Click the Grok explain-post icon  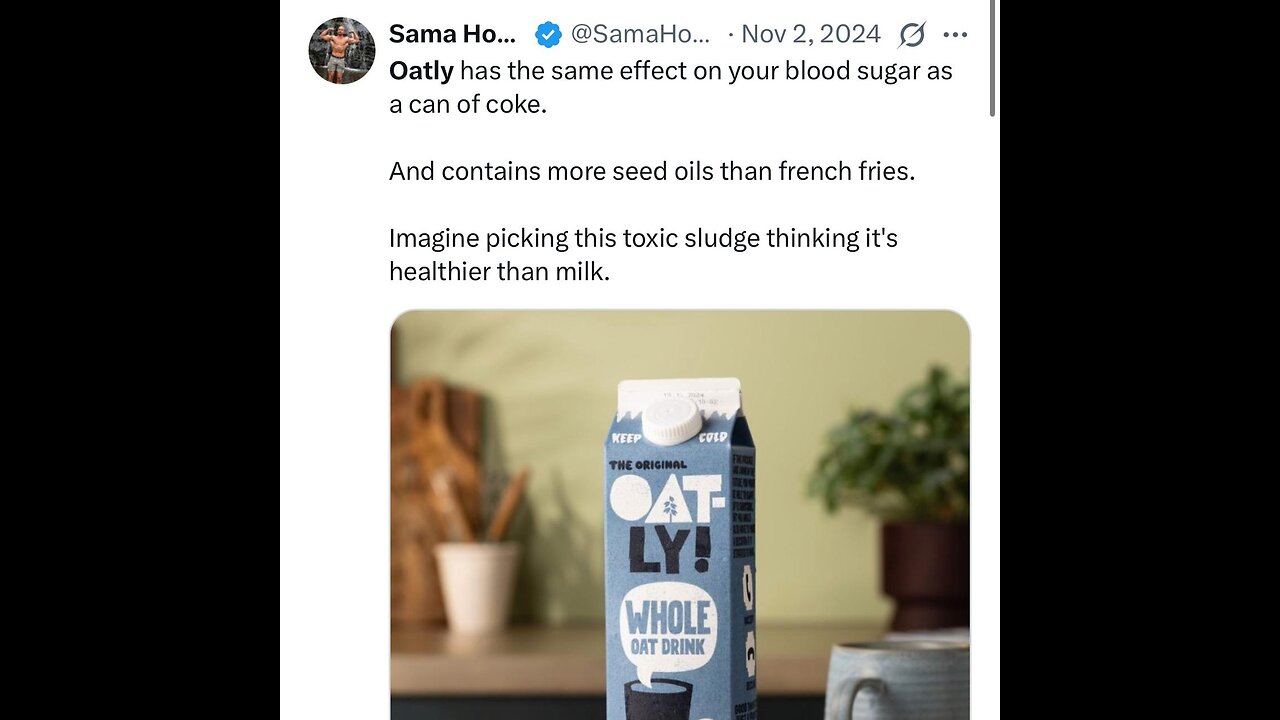(x=911, y=35)
